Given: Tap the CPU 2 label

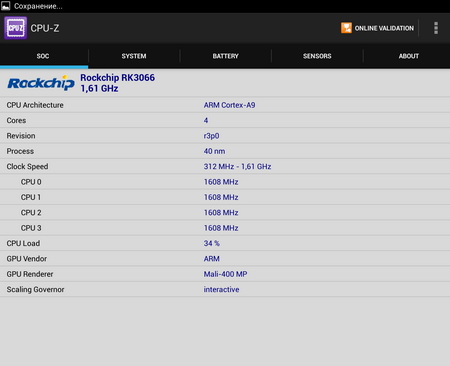Looking at the screenshot, I should 31,213.
